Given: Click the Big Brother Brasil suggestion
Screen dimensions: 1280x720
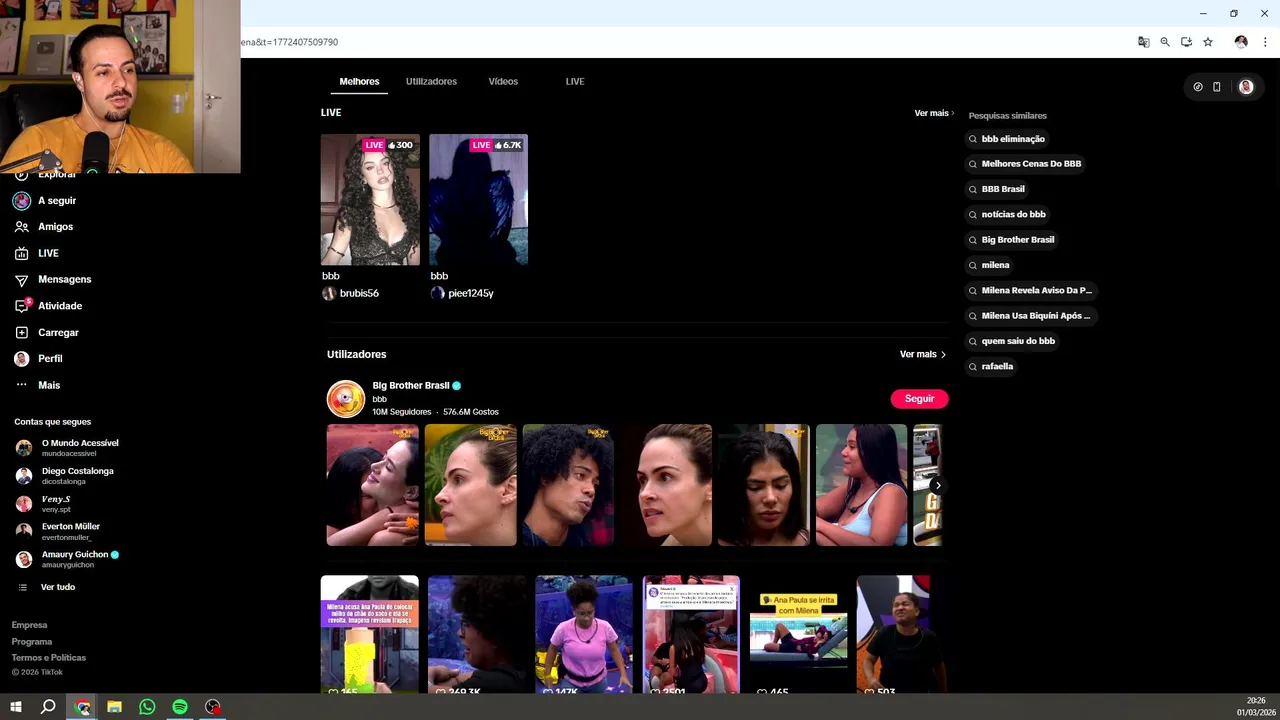Looking at the screenshot, I should tap(1012, 240).
